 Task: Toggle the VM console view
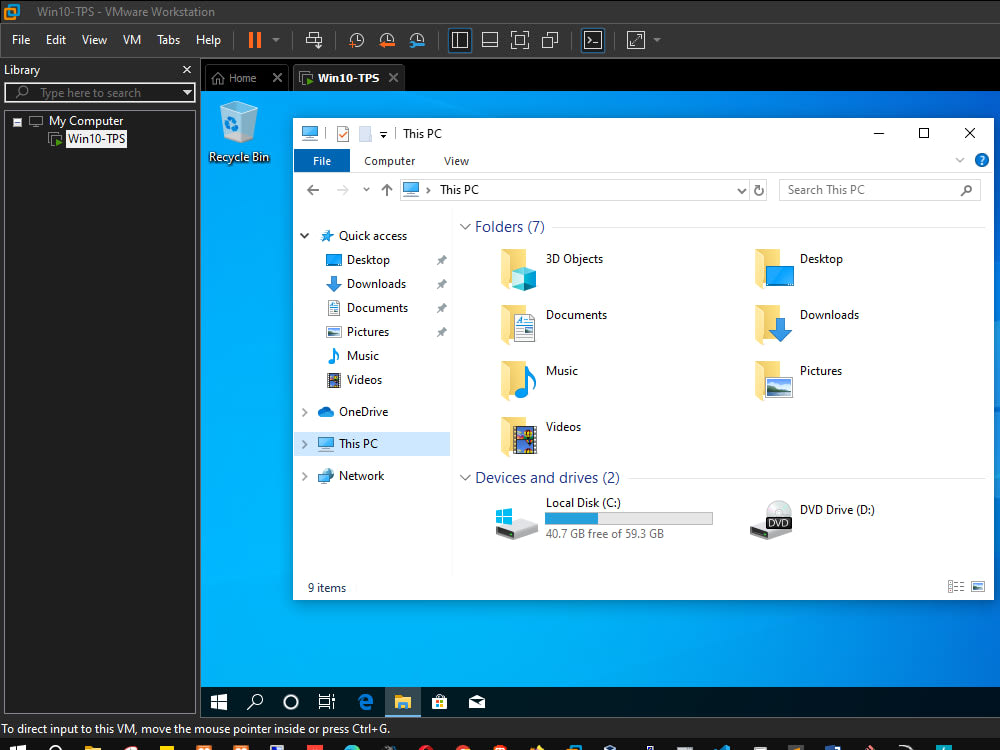click(592, 40)
